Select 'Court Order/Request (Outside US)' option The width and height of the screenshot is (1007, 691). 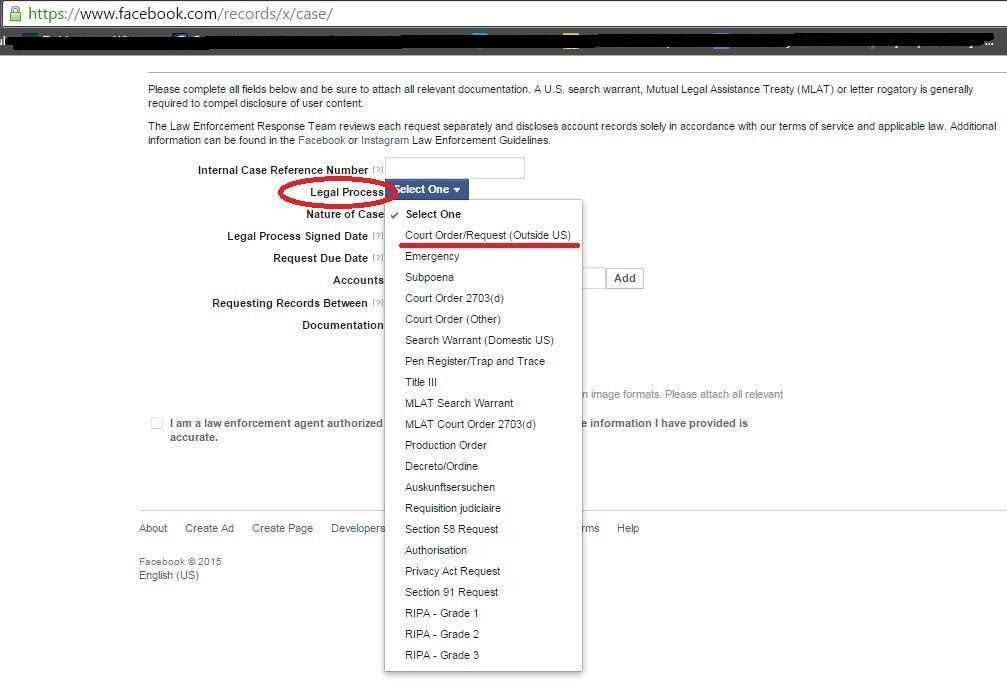tap(483, 235)
